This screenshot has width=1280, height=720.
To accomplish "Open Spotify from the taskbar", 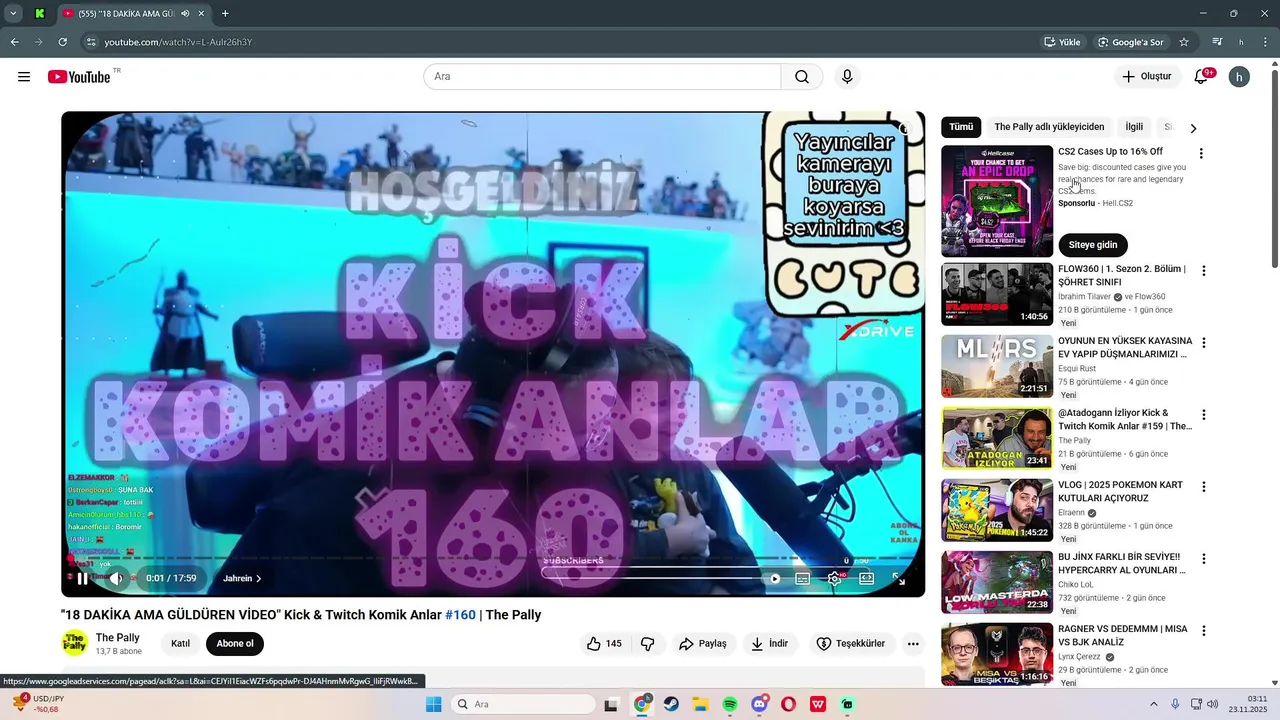I will (730, 704).
